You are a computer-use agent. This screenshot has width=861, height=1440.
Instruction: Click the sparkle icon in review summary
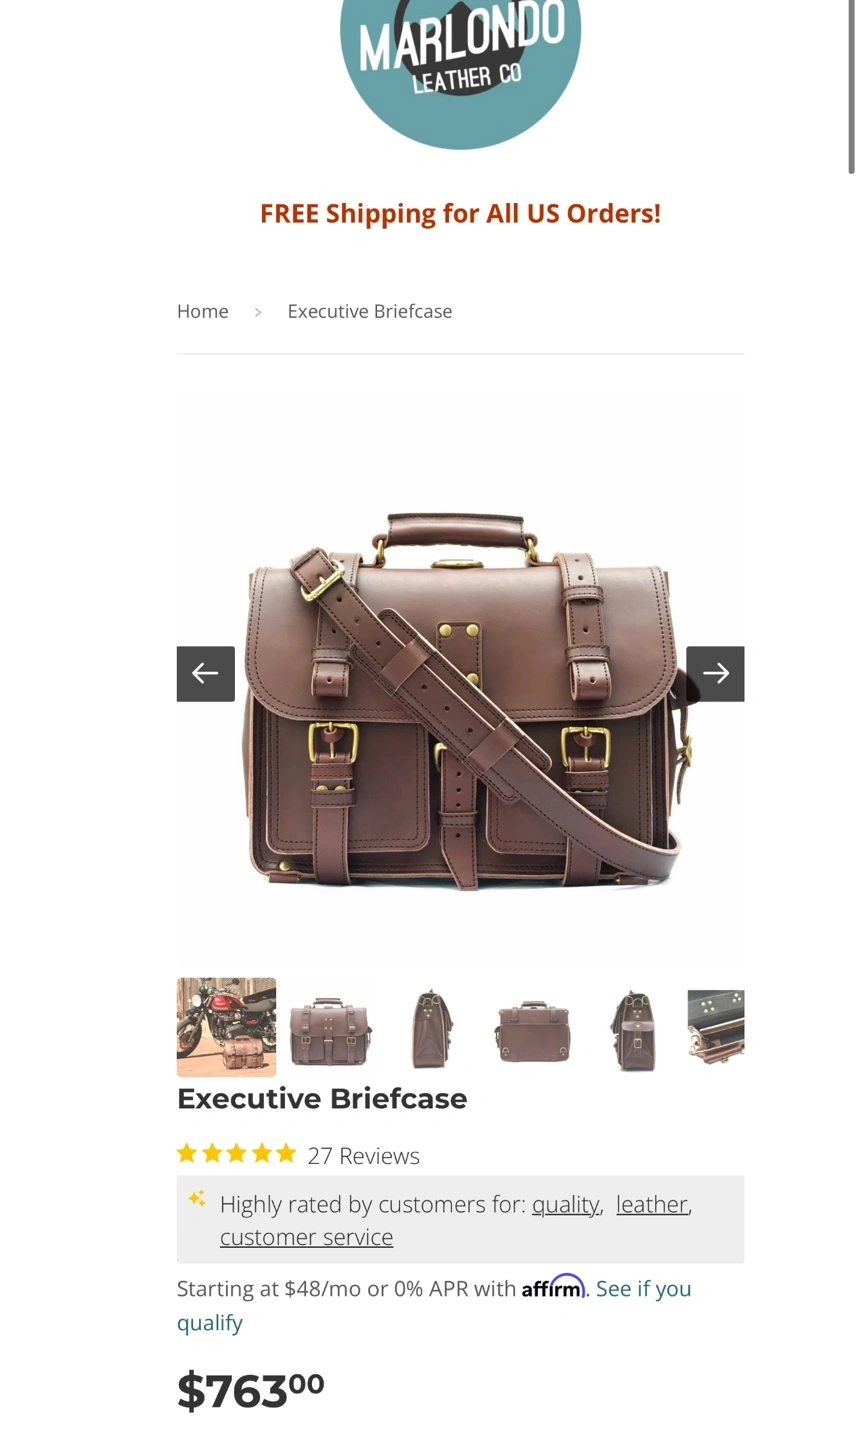point(197,1198)
